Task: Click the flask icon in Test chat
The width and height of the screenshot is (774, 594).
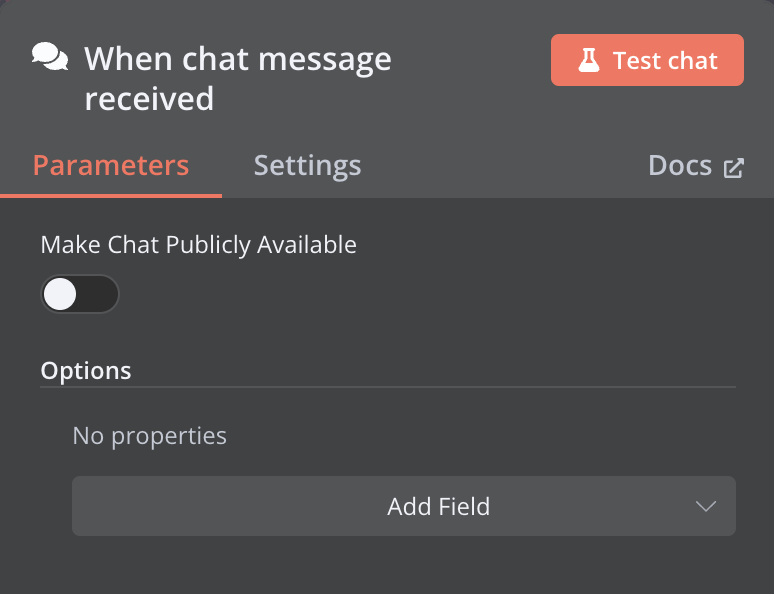Action: (x=588, y=61)
